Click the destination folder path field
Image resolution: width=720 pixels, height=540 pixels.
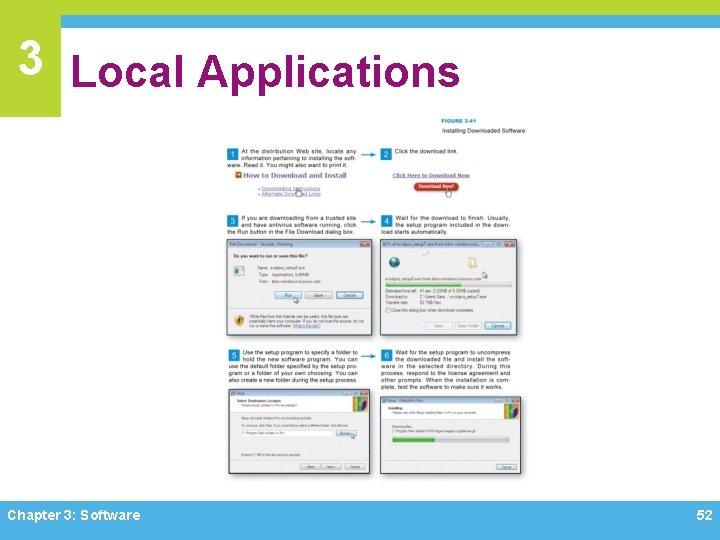287,433
